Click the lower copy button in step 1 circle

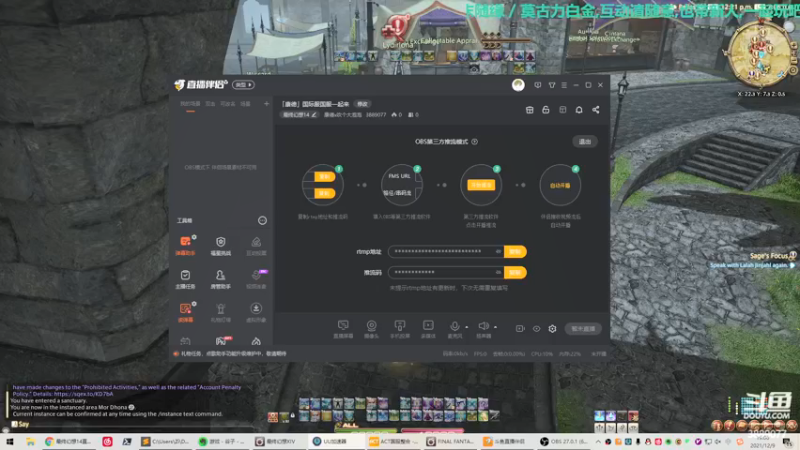point(324,193)
